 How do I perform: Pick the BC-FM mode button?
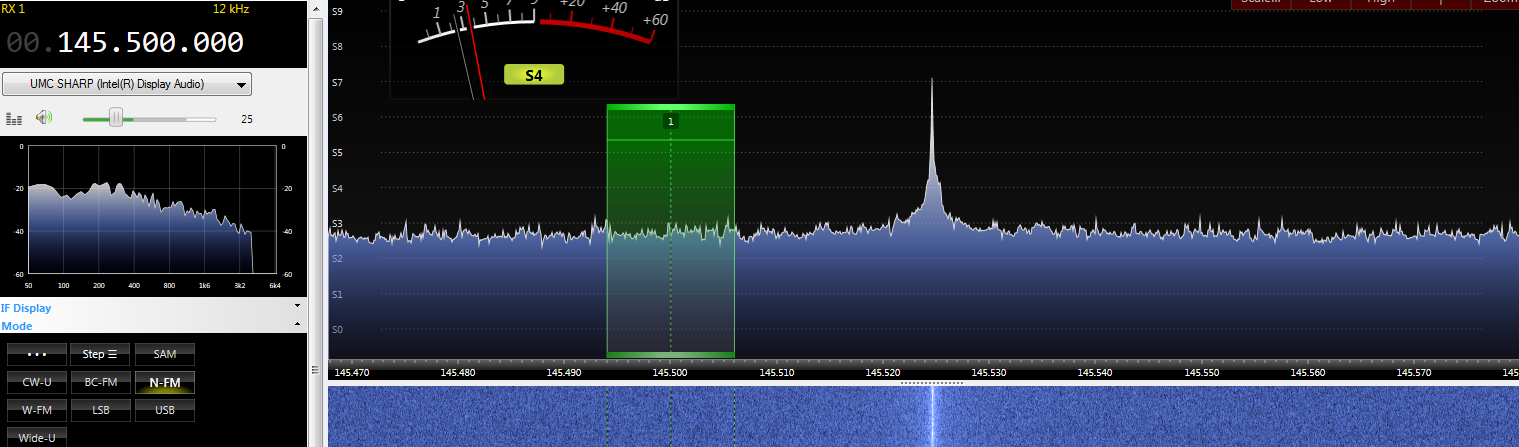click(x=100, y=382)
